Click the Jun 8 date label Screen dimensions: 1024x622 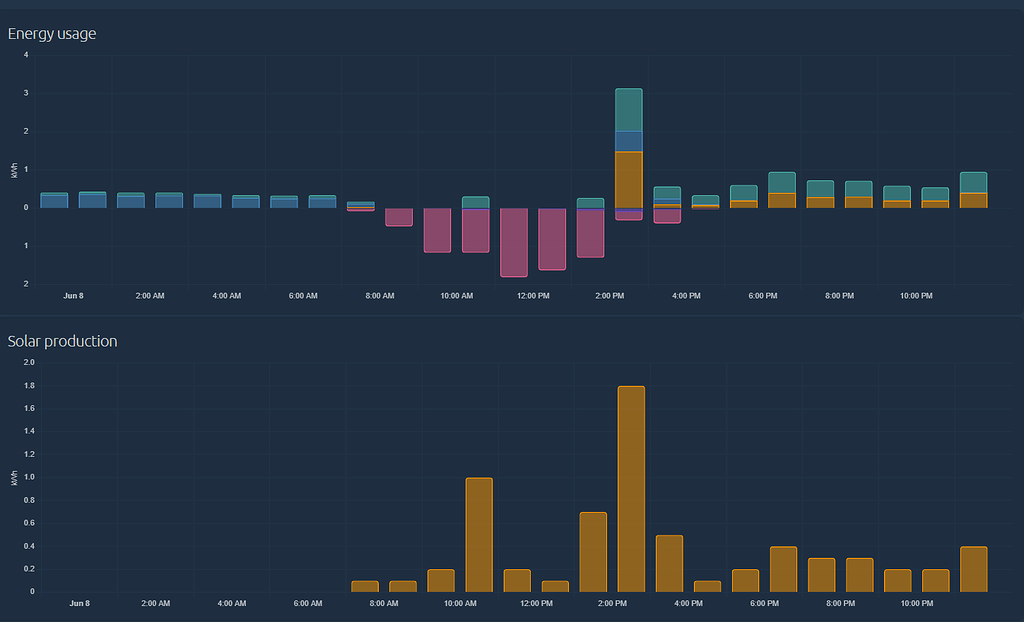[x=74, y=296]
